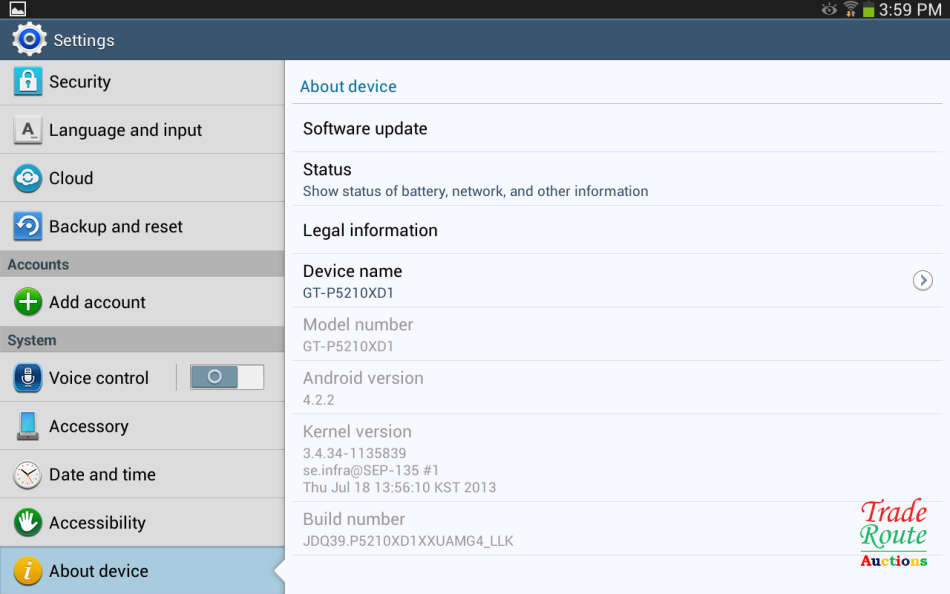The width and height of the screenshot is (950, 594).
Task: Tap the Settings gear icon in header
Action: (29, 39)
